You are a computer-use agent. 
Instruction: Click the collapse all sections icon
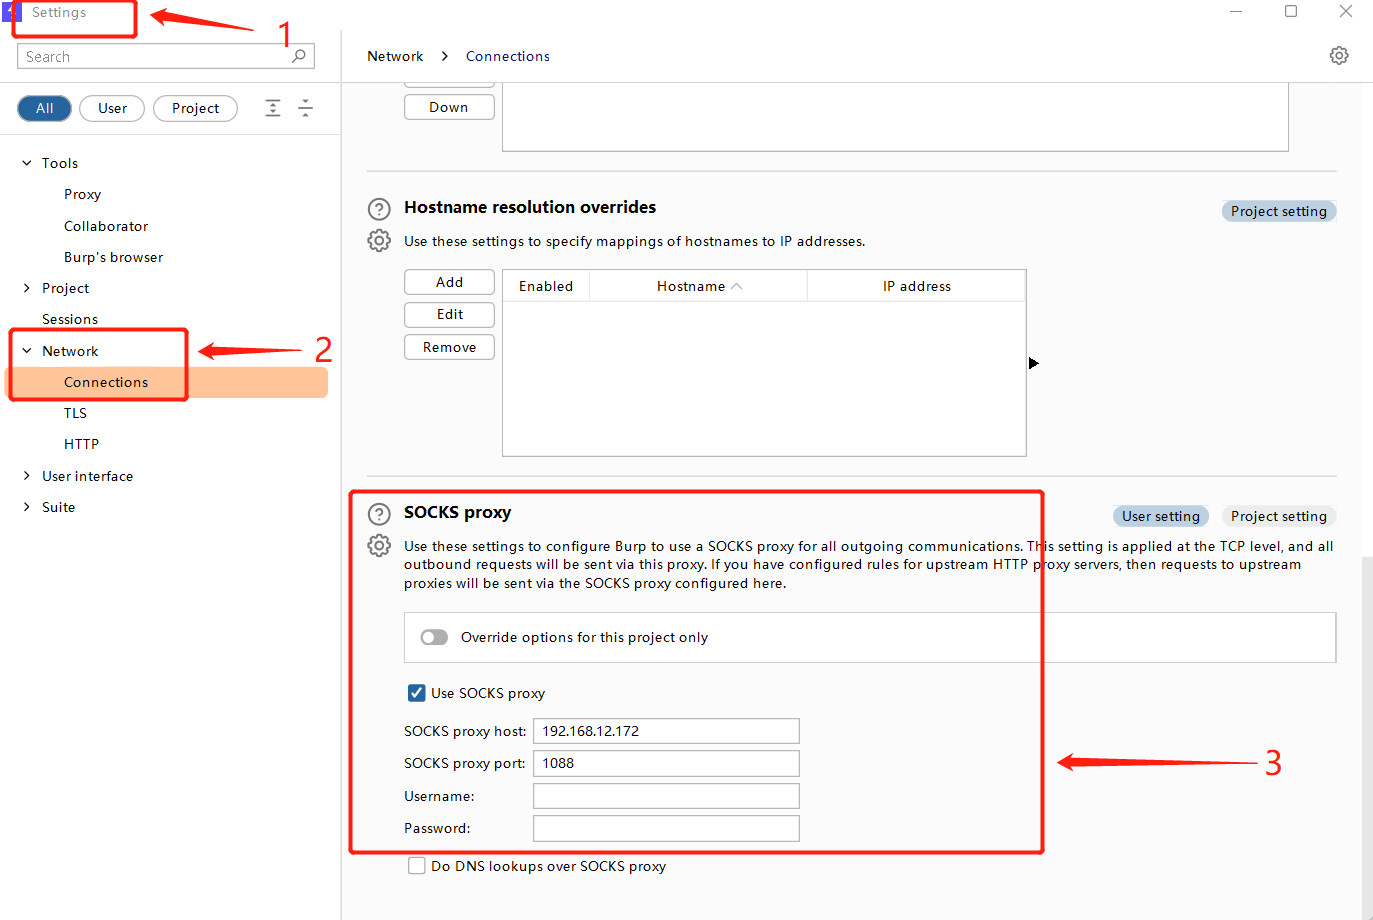pos(306,108)
